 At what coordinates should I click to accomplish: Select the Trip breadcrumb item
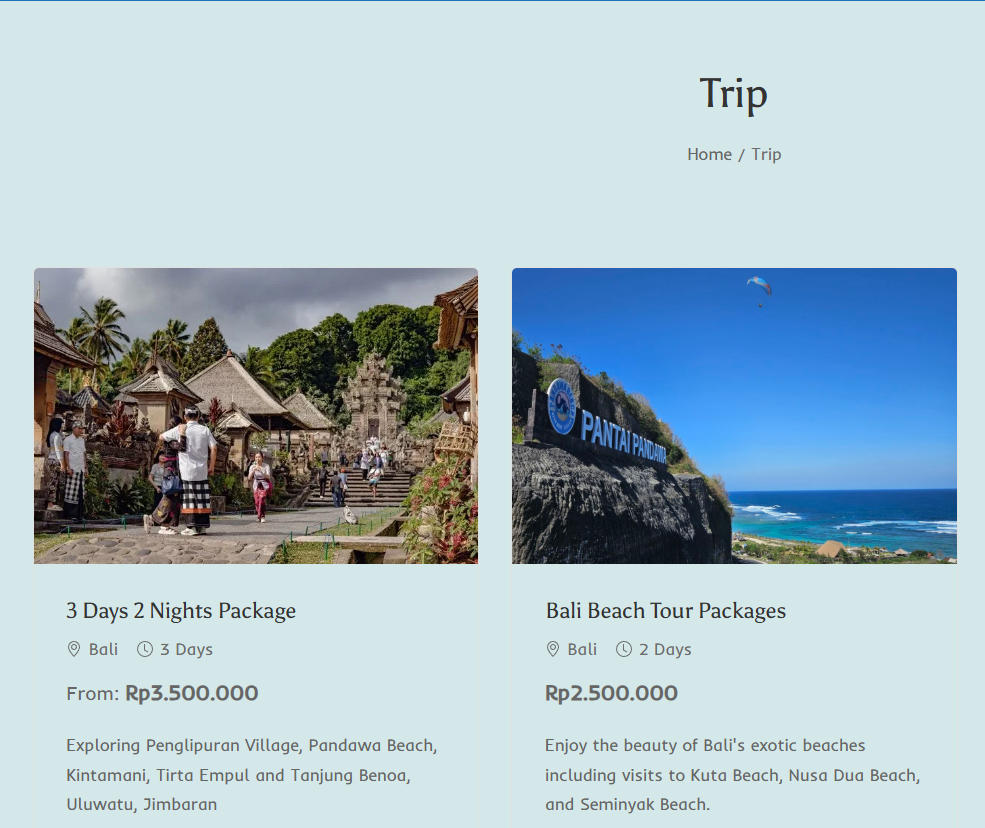click(x=766, y=155)
